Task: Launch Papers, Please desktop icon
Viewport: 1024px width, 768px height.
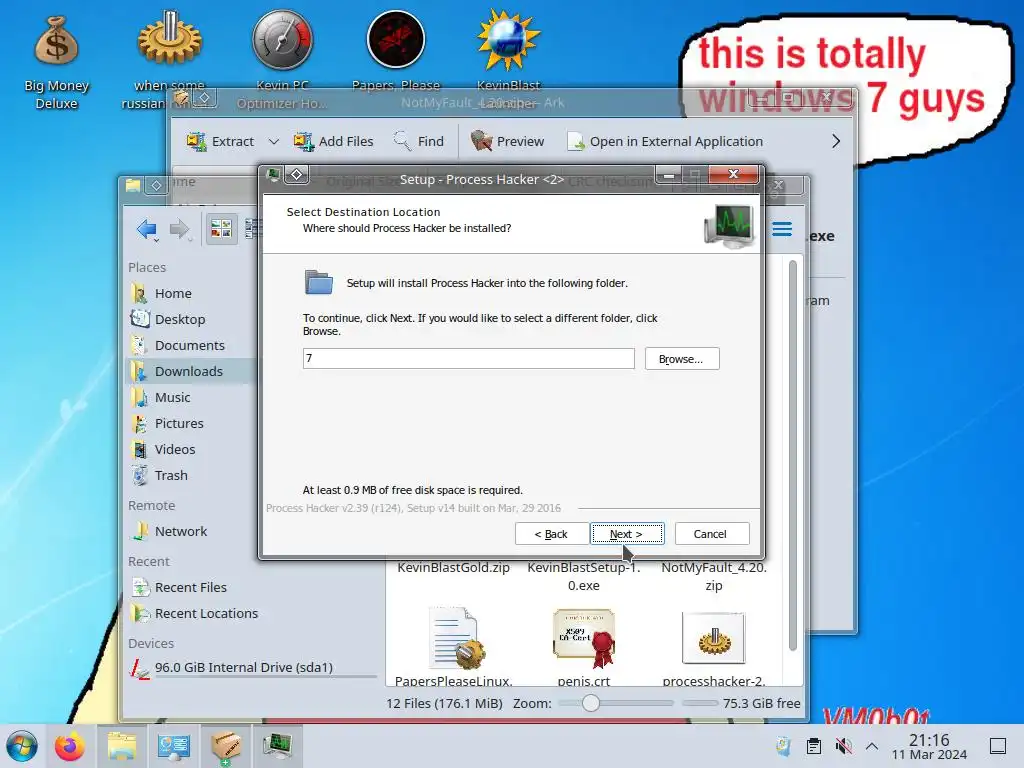Action: tap(396, 51)
